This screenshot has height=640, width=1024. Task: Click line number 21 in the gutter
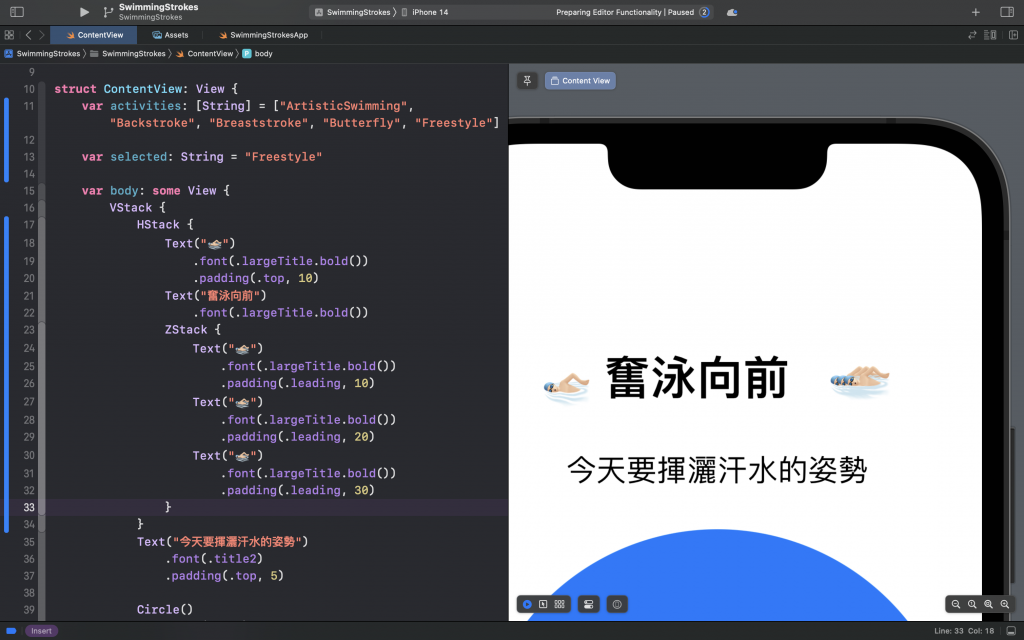29,296
